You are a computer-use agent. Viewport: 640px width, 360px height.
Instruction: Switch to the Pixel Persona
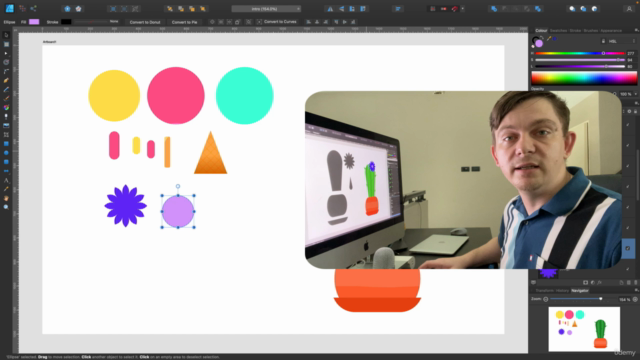tap(22, 9)
